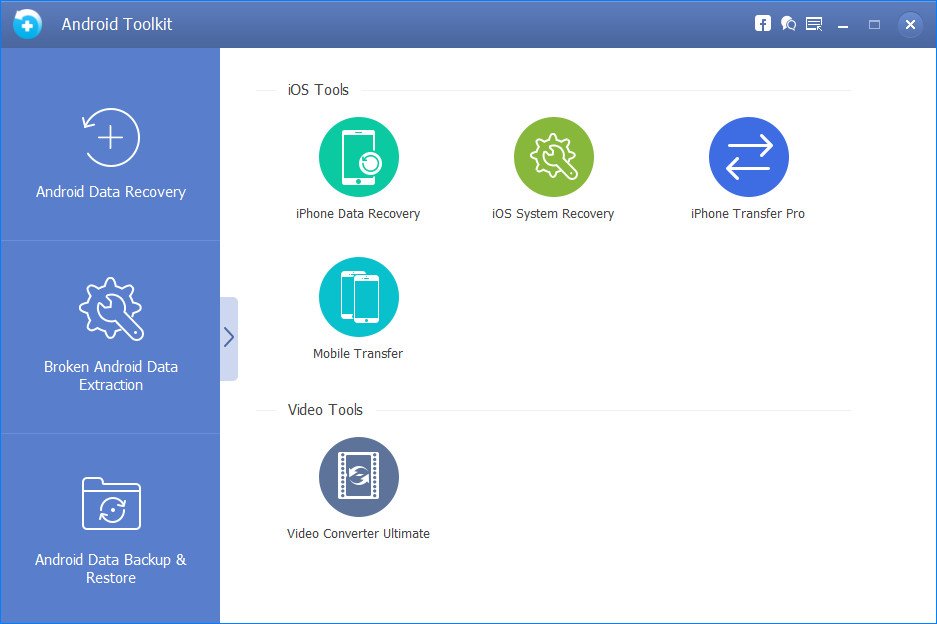Open the title bar menu icon
The image size is (937, 624).
coord(814,24)
